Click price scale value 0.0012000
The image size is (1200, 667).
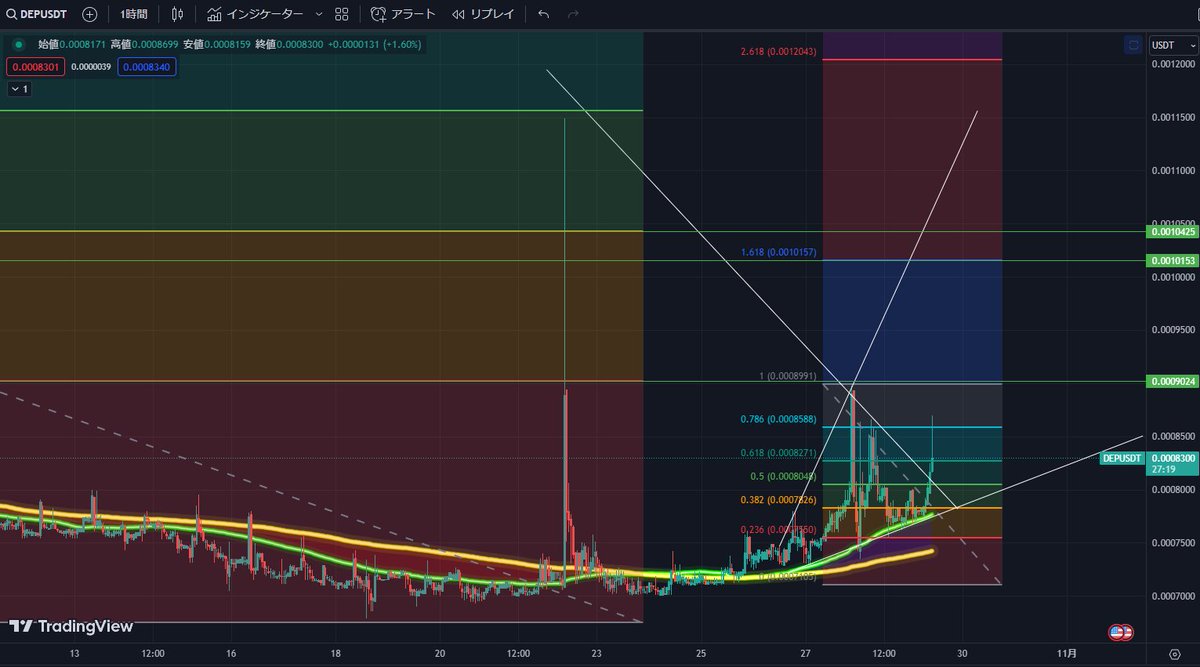(x=1172, y=64)
